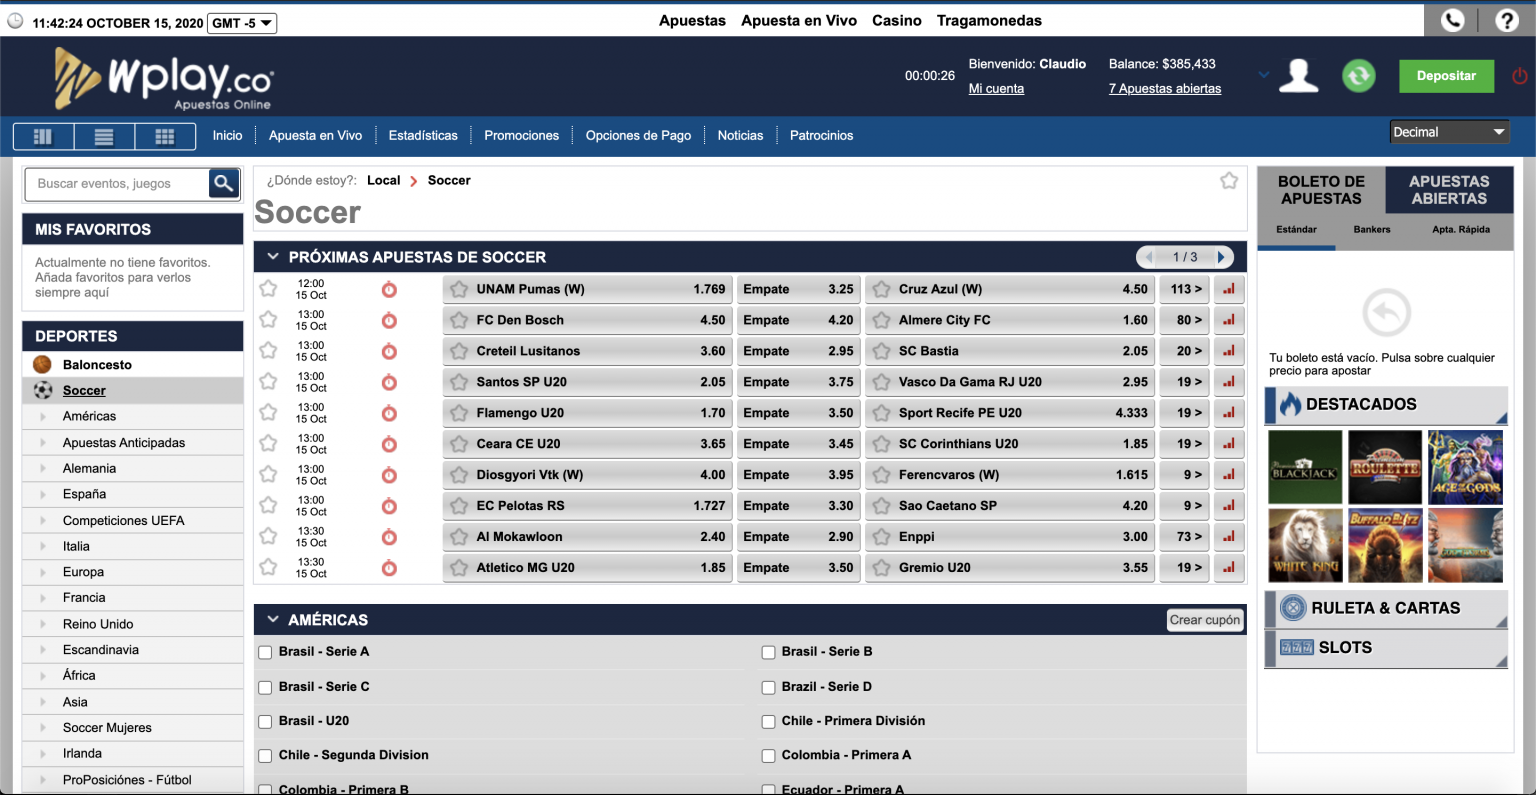Open statistics icon for UNAM Pumas match
Screen dimensions: 1536x795
coord(1228,289)
